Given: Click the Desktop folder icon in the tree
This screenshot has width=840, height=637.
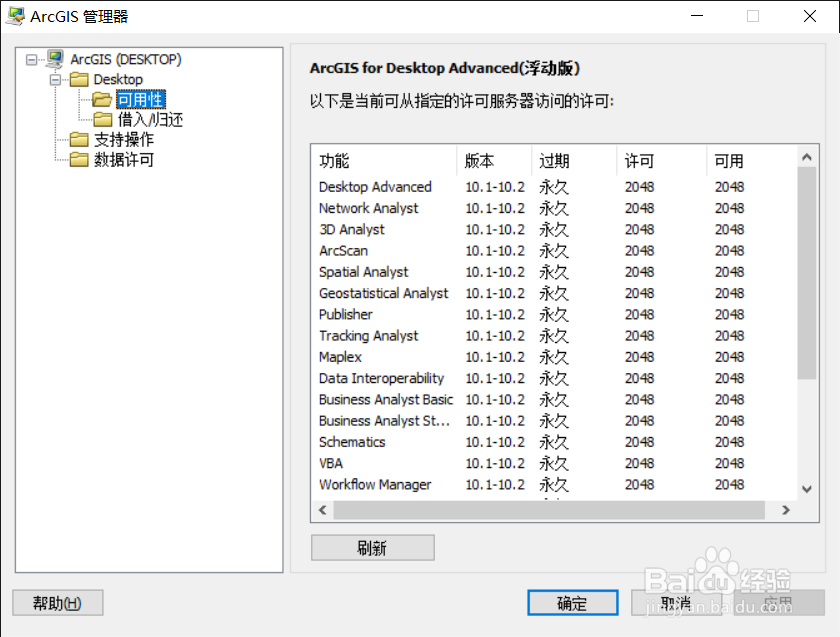Looking at the screenshot, I should pos(79,78).
